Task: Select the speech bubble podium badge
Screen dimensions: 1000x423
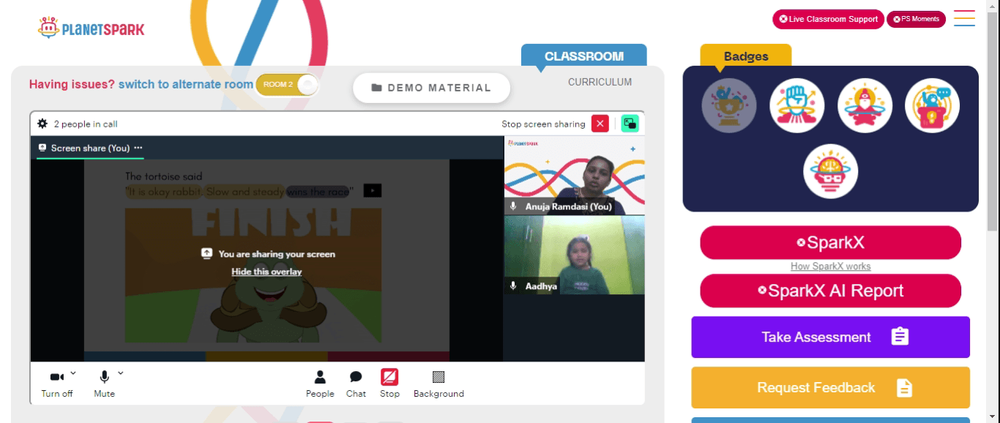Action: (932, 105)
